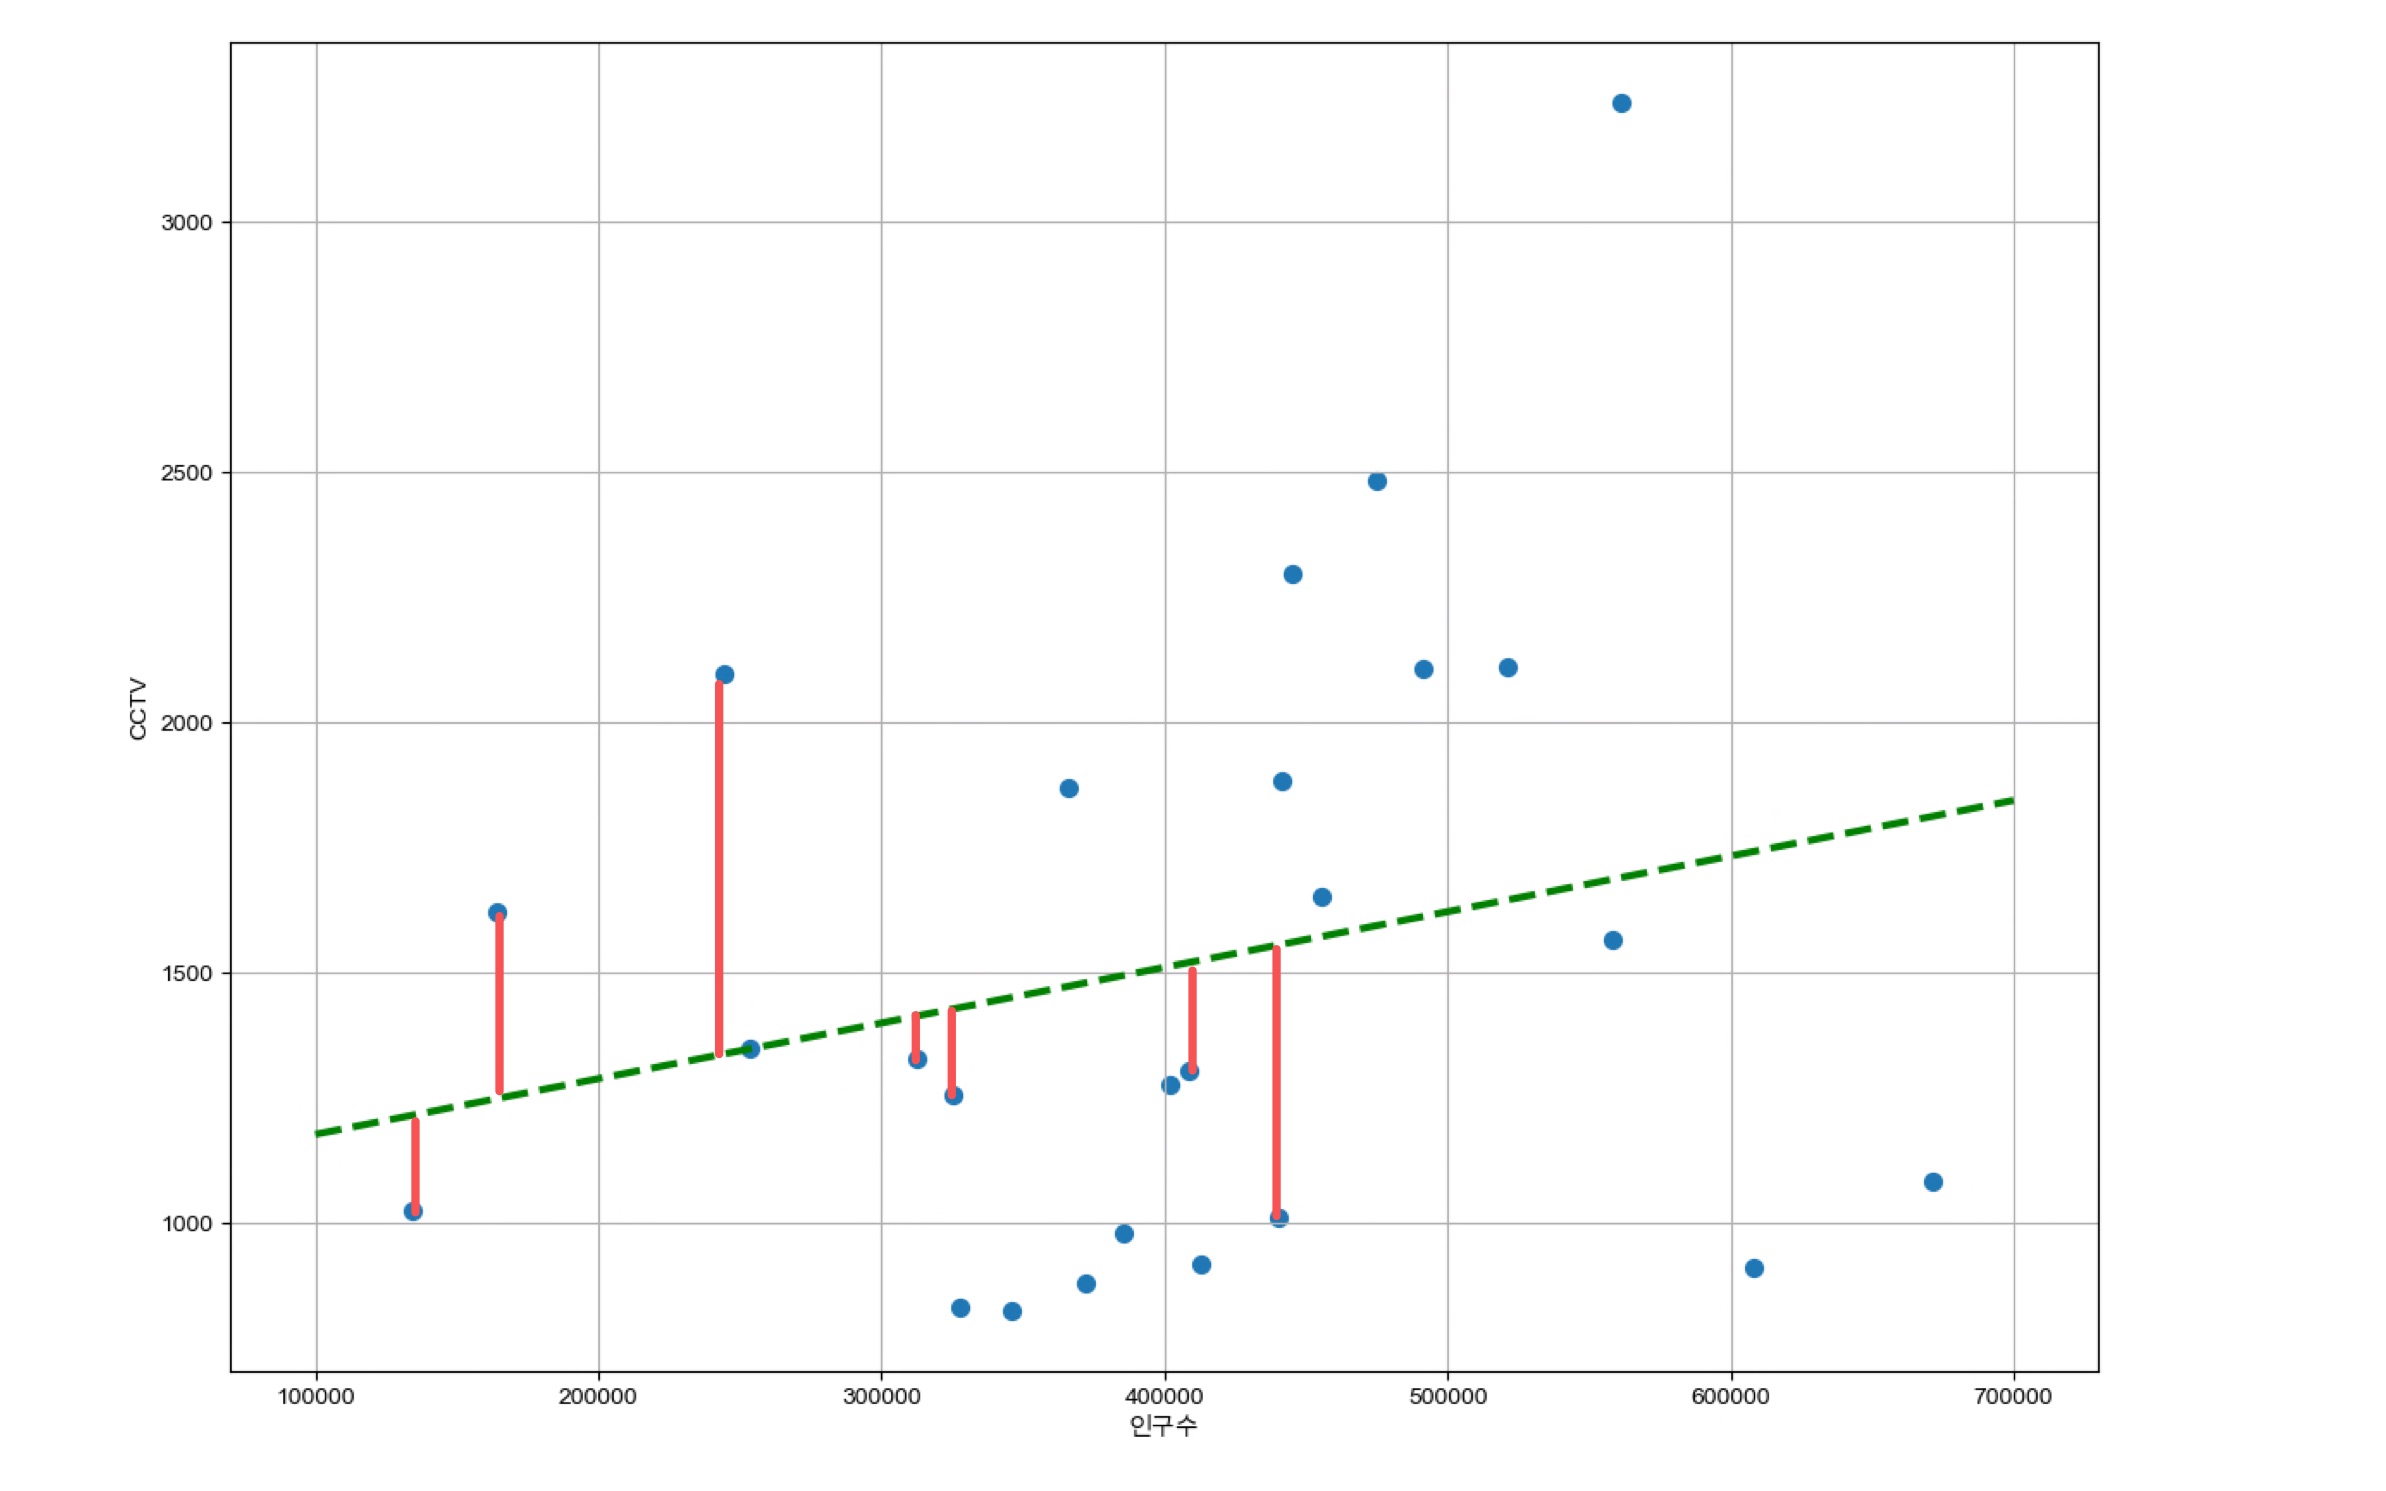
Task: Click the blue point just above 1000 near 670000
Action: (1933, 1182)
